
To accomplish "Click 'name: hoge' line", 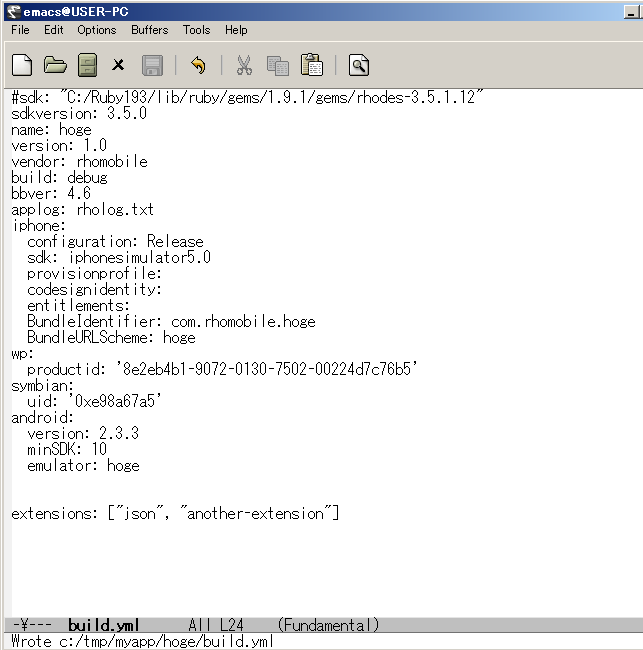I will pyautogui.click(x=51, y=130).
